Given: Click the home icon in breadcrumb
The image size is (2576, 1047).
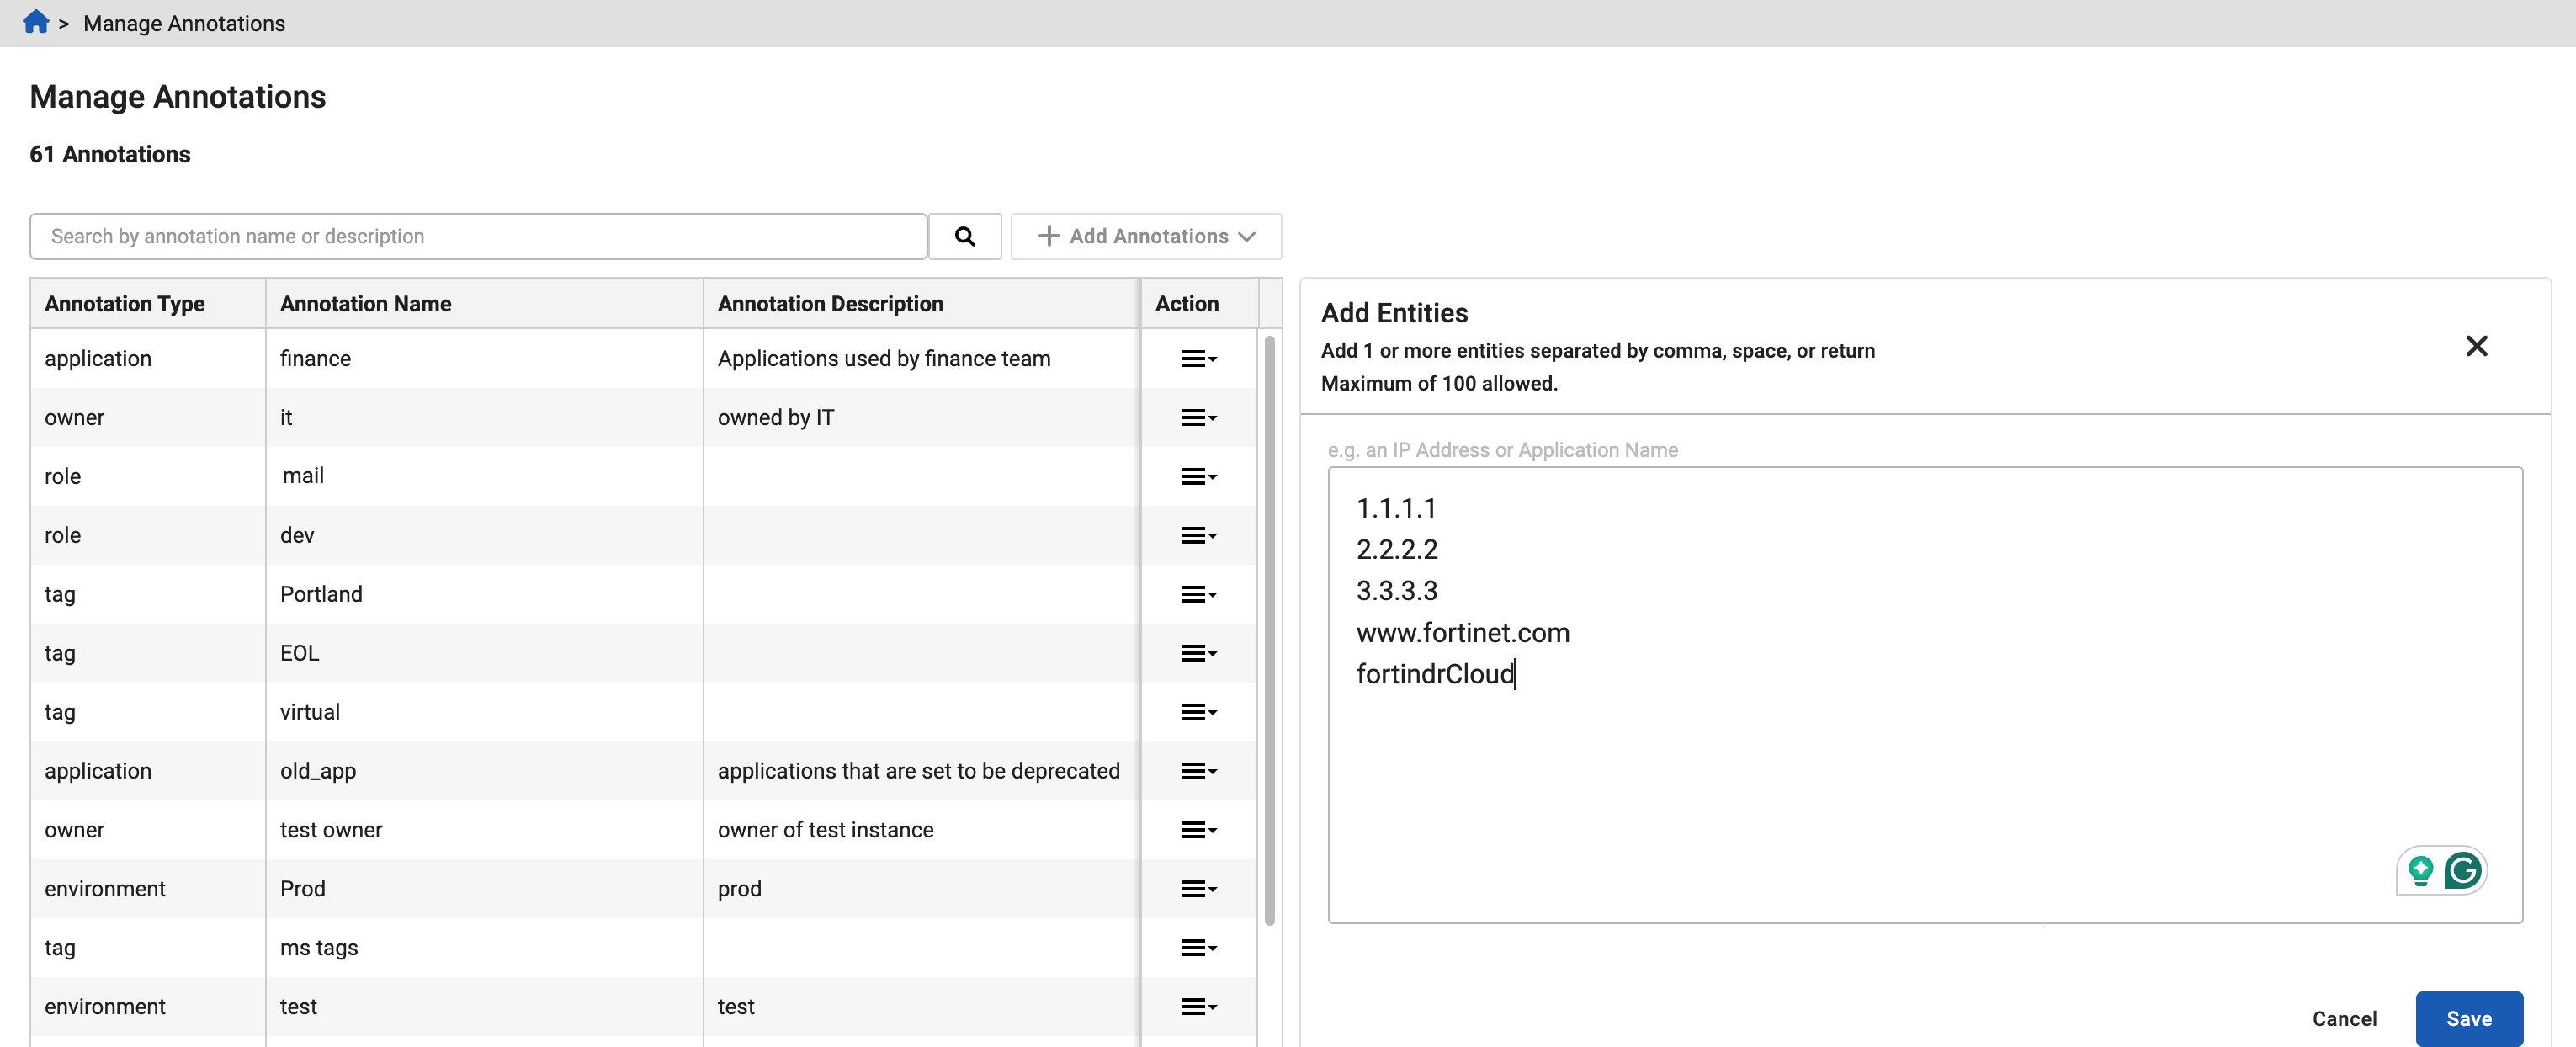Looking at the screenshot, I should (x=36, y=22).
